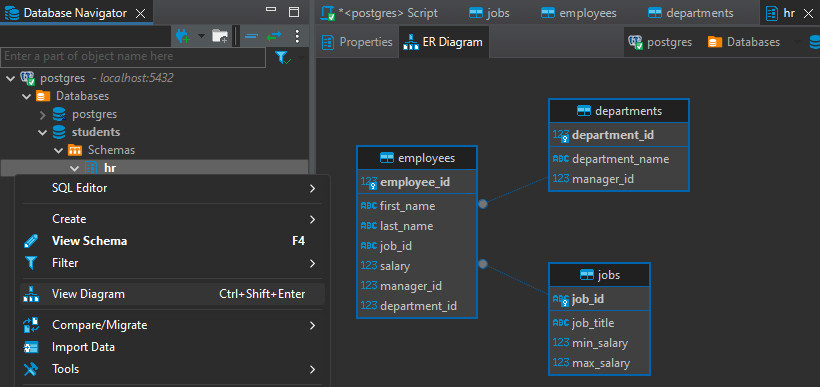820x387 pixels.
Task: Open new connection dropdown arrow
Action: click(x=201, y=36)
